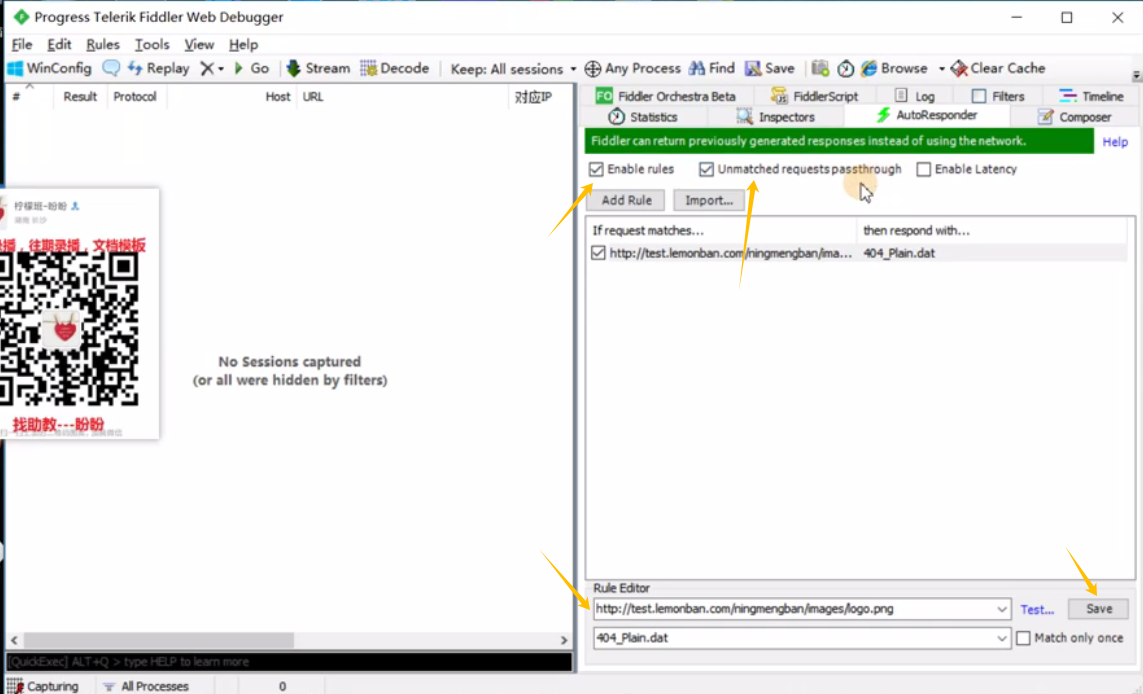Toggle Unmatched requests passthrough checkbox
The height and width of the screenshot is (694, 1143).
coord(706,169)
